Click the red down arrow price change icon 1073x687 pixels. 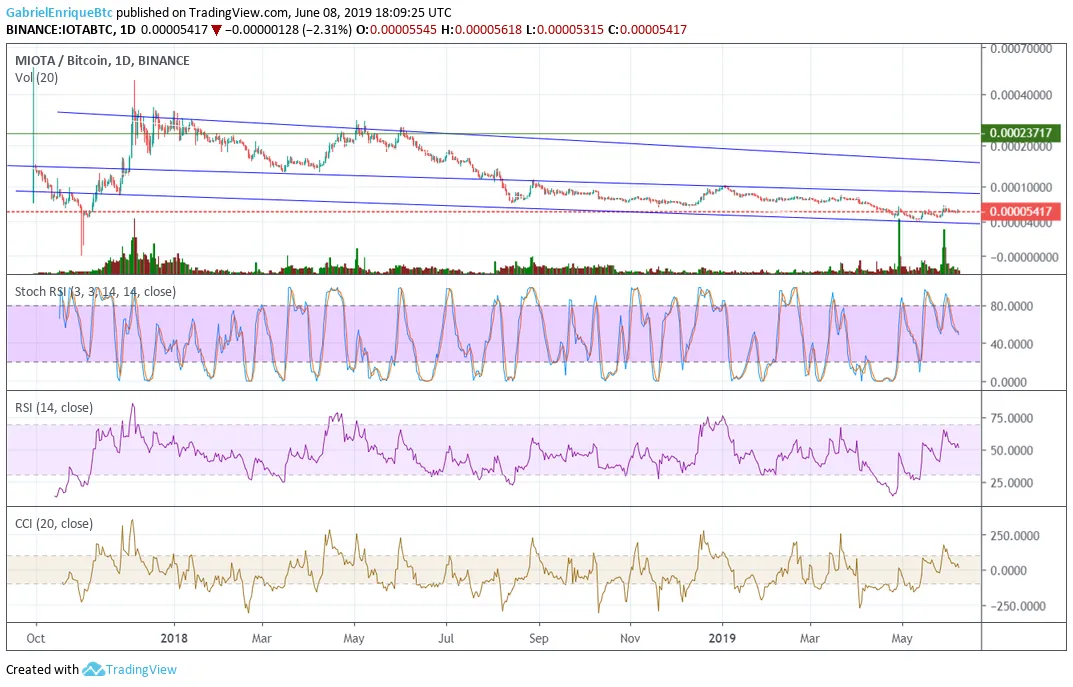point(216,29)
